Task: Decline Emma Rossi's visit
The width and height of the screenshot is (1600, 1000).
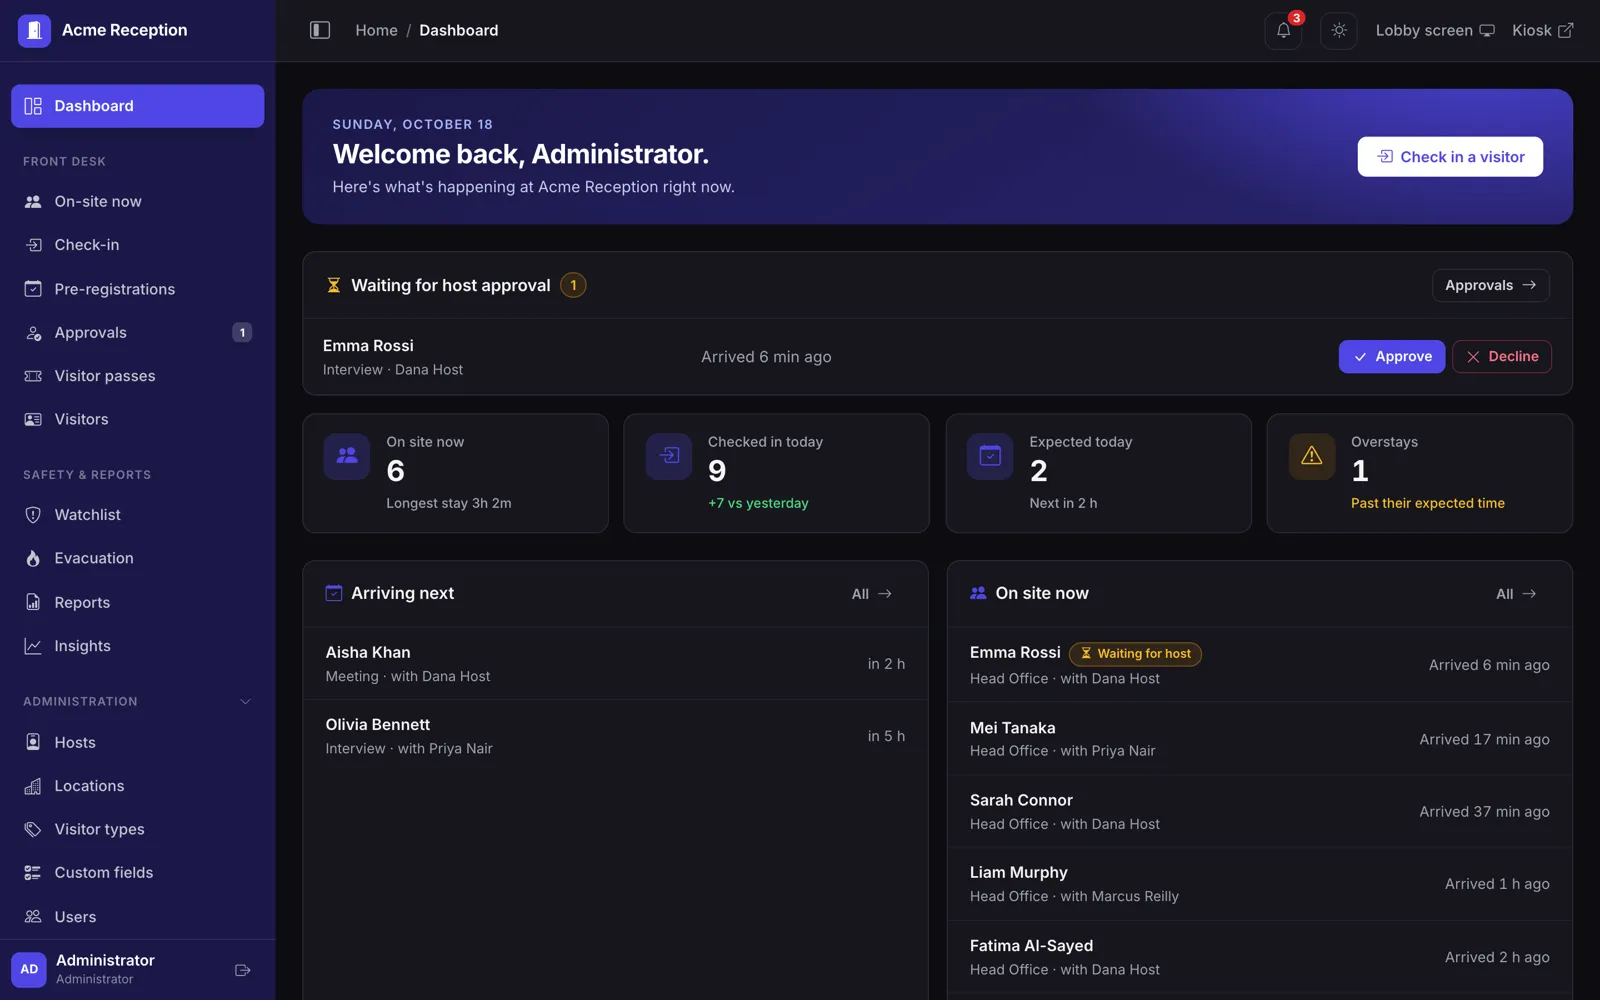Action: pyautogui.click(x=1501, y=357)
